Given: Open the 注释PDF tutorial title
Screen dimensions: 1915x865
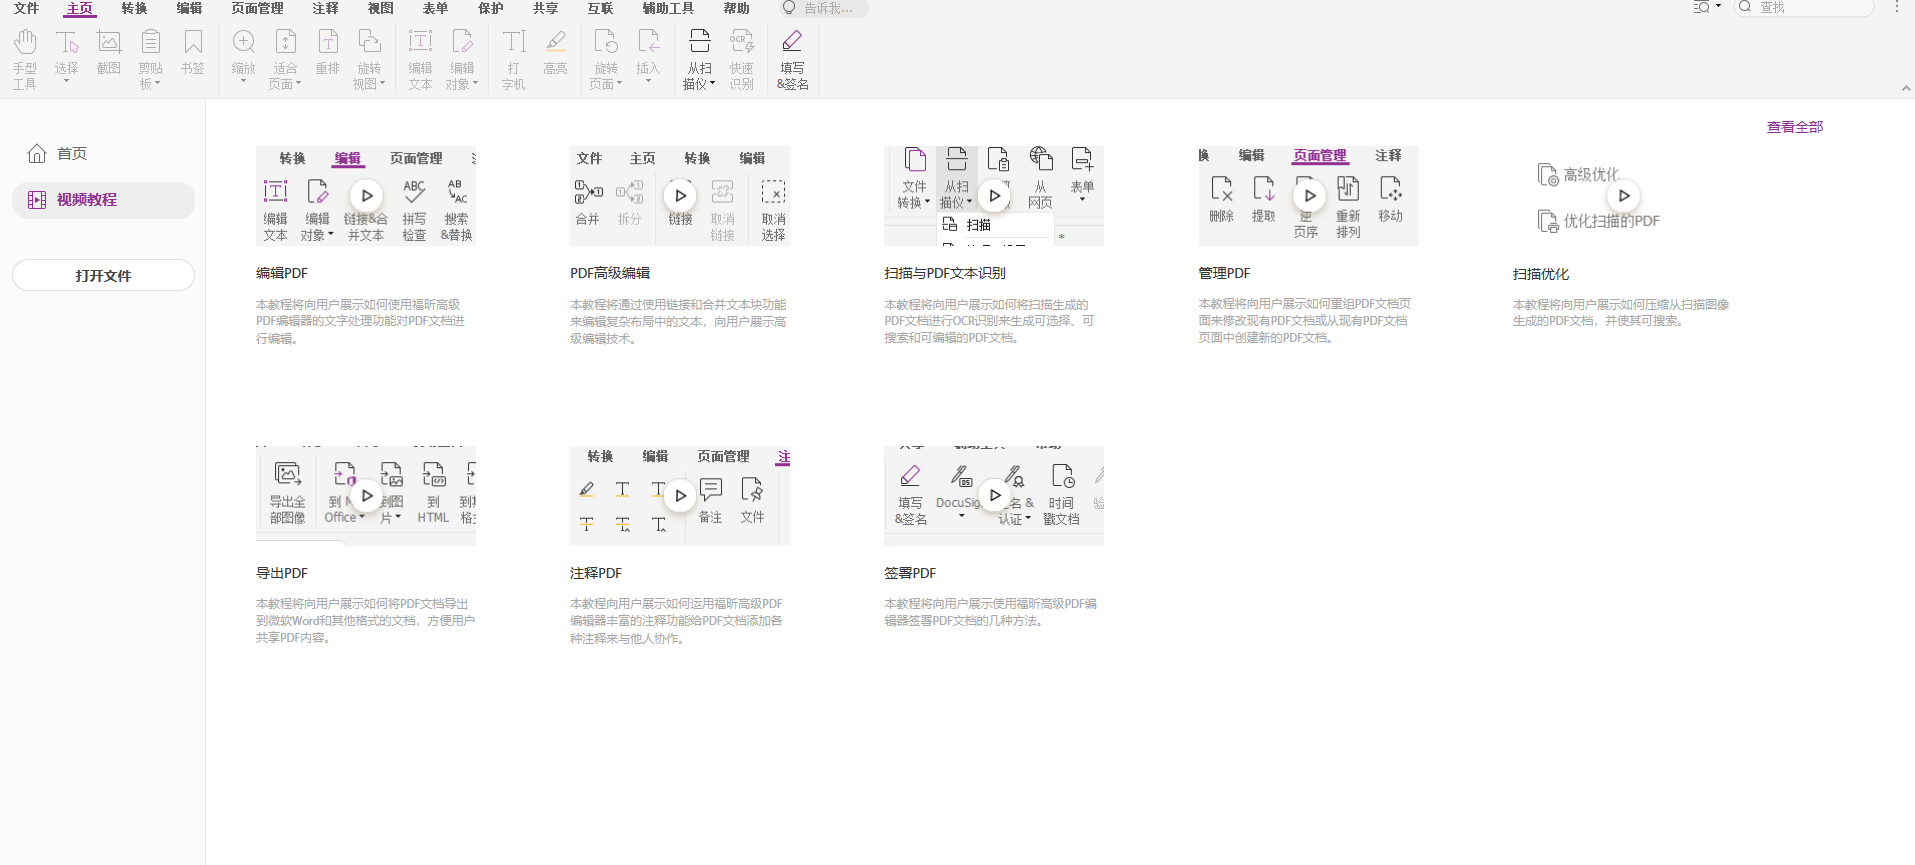Looking at the screenshot, I should click(596, 573).
